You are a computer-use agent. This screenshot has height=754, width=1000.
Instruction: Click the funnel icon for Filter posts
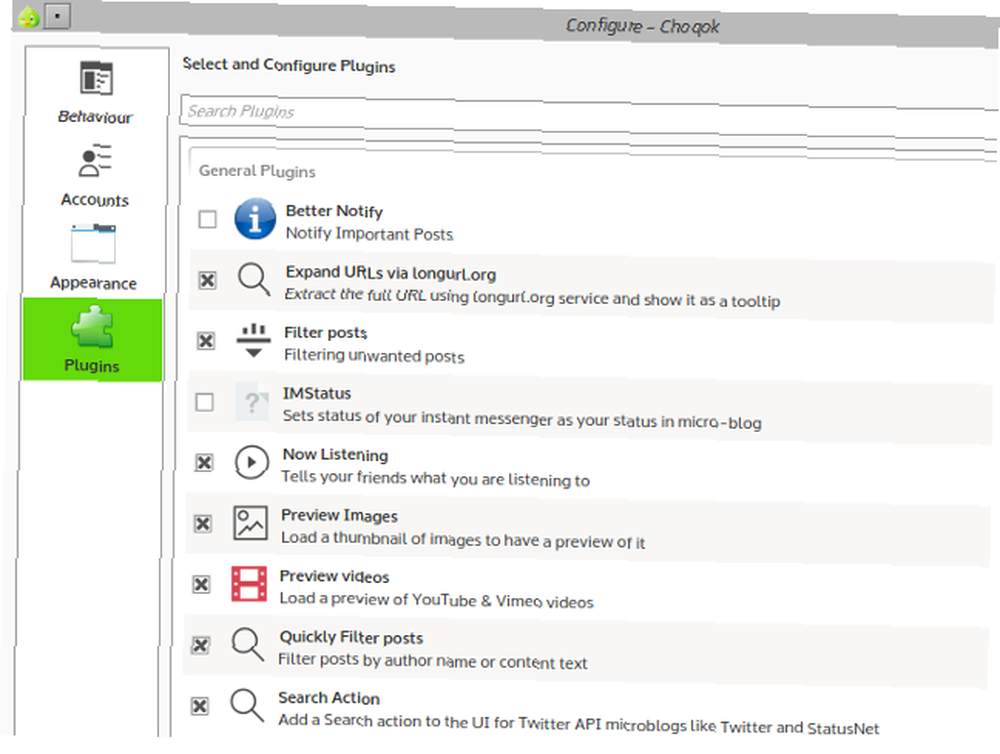tap(253, 340)
